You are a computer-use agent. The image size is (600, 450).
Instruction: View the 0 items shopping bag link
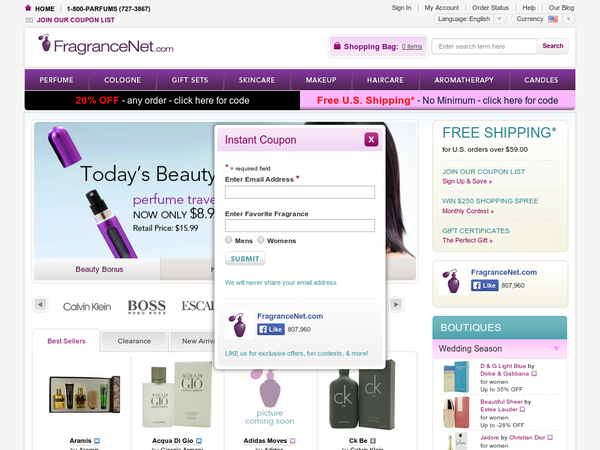point(412,46)
